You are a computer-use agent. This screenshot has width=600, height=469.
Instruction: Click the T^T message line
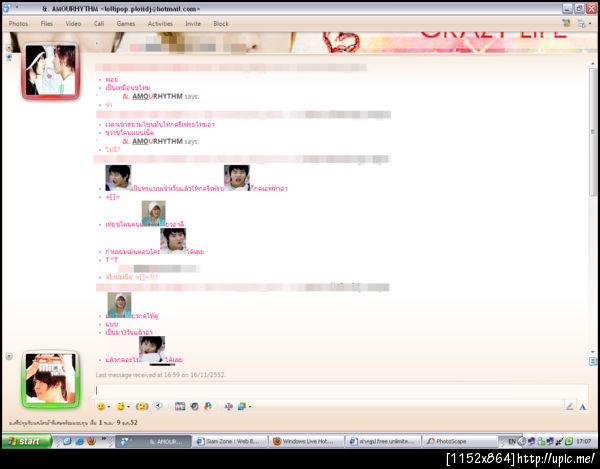pos(111,260)
